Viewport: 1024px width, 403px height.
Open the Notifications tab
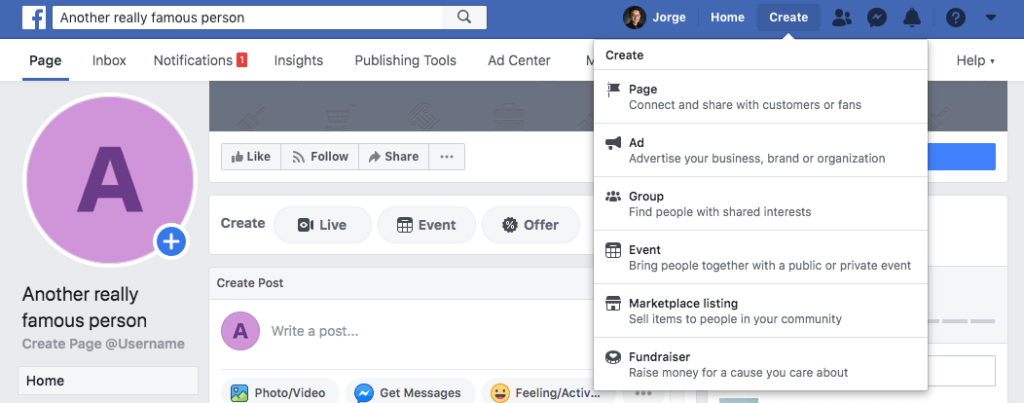193,61
